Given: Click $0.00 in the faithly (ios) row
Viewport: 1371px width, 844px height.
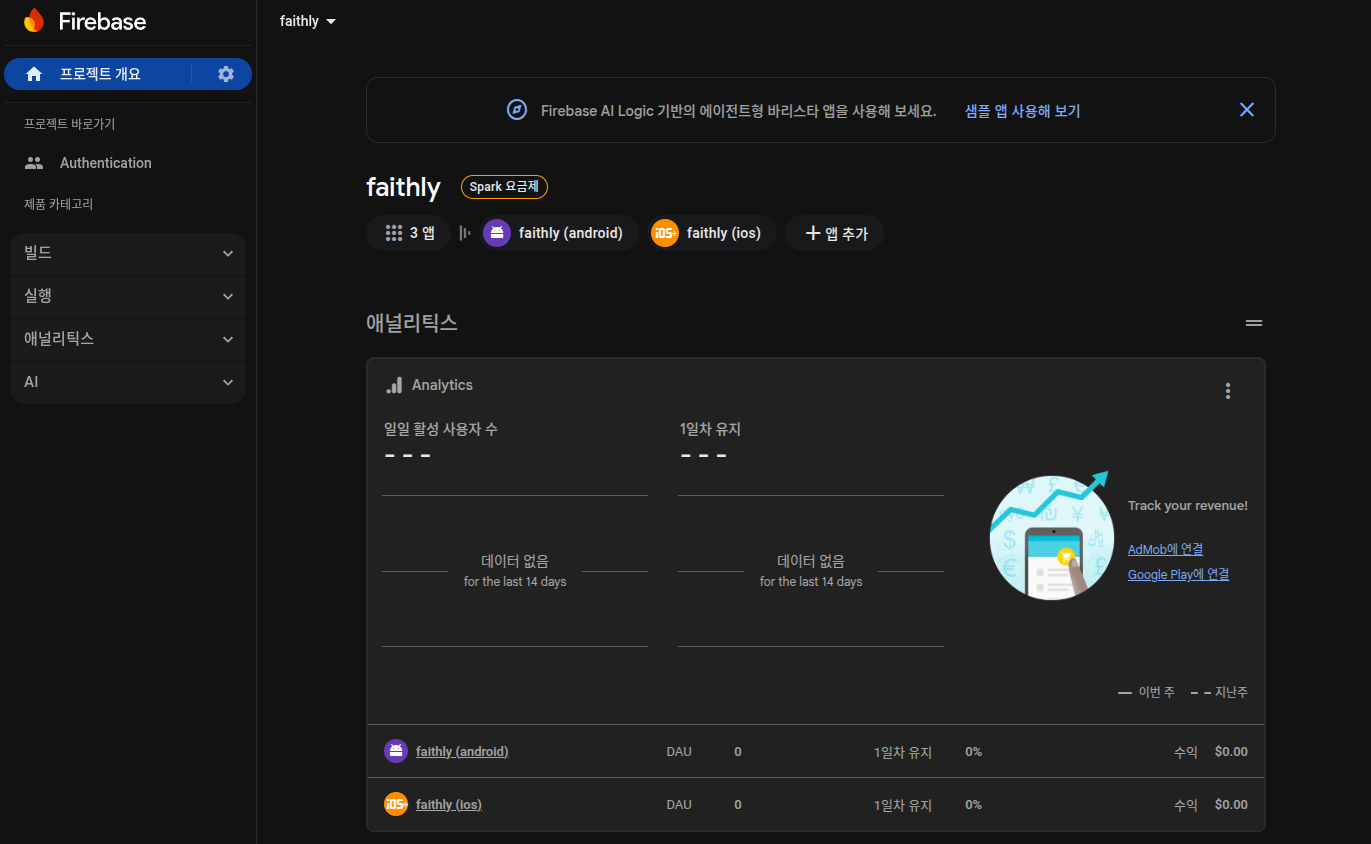Looking at the screenshot, I should tap(1231, 804).
